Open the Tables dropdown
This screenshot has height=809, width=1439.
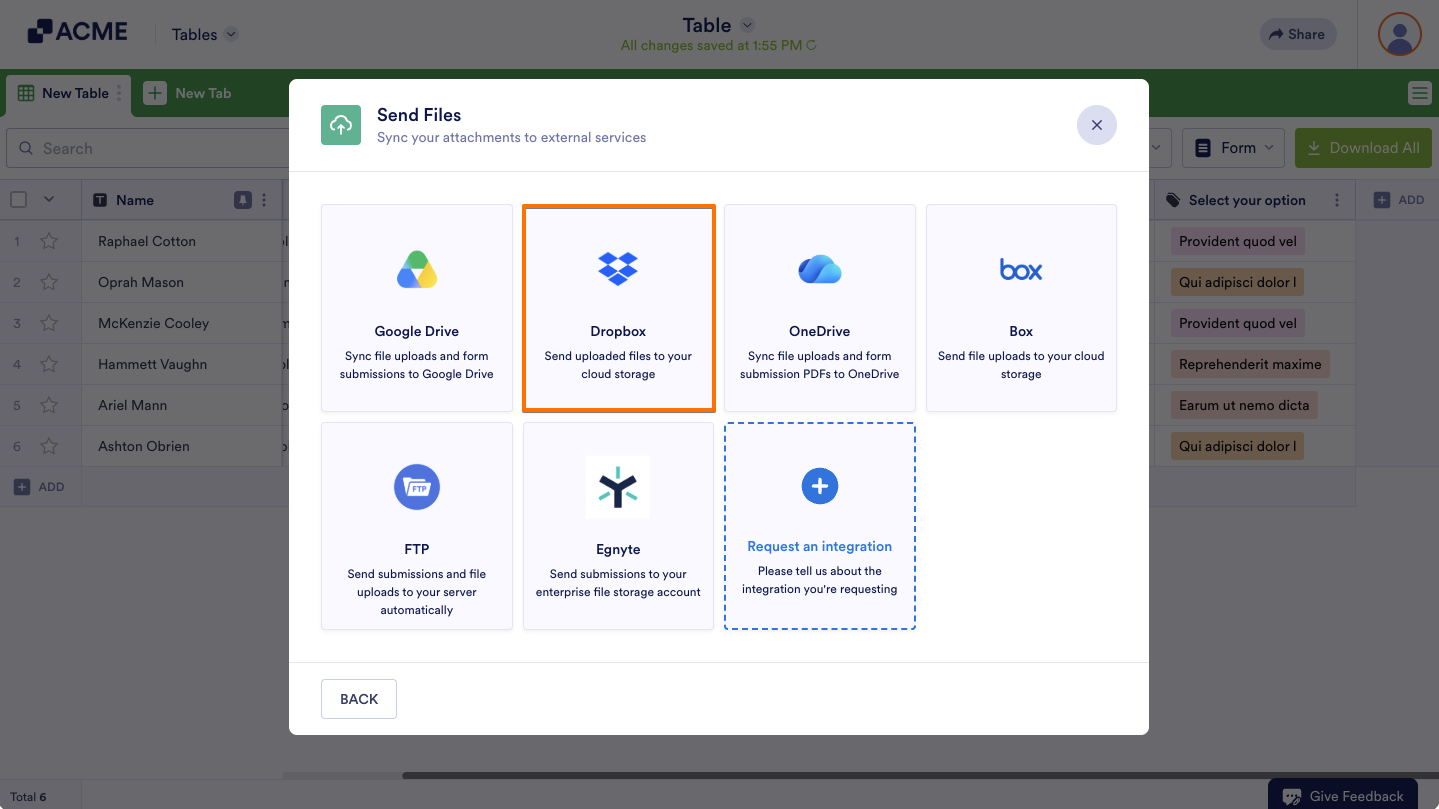[205, 34]
